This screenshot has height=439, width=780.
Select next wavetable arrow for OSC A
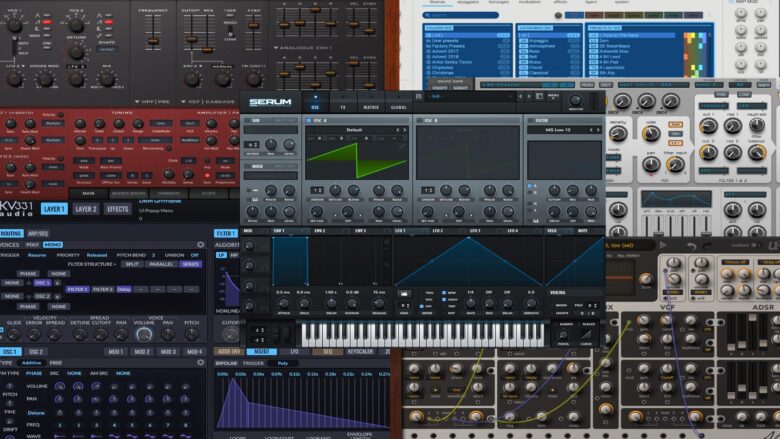pos(404,130)
